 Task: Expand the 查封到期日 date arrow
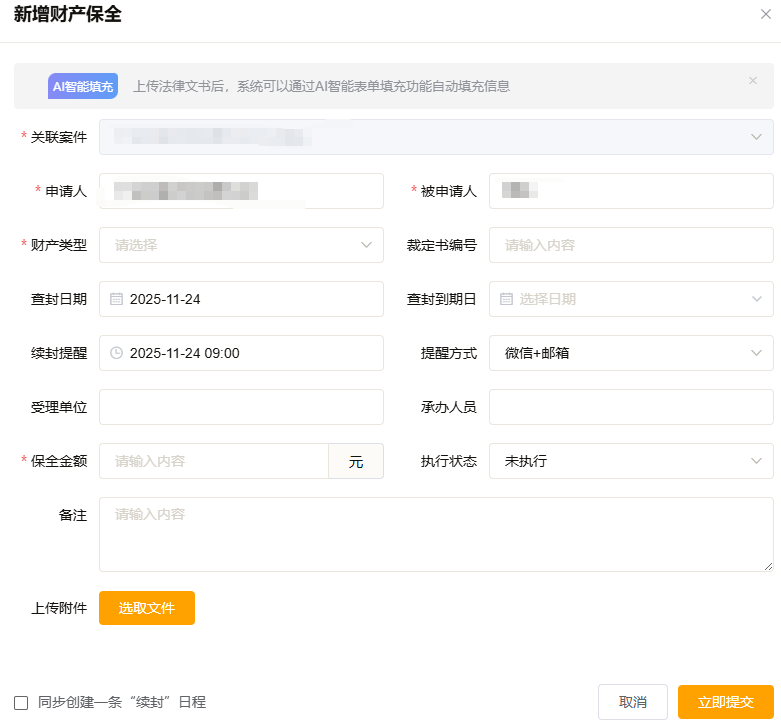756,299
